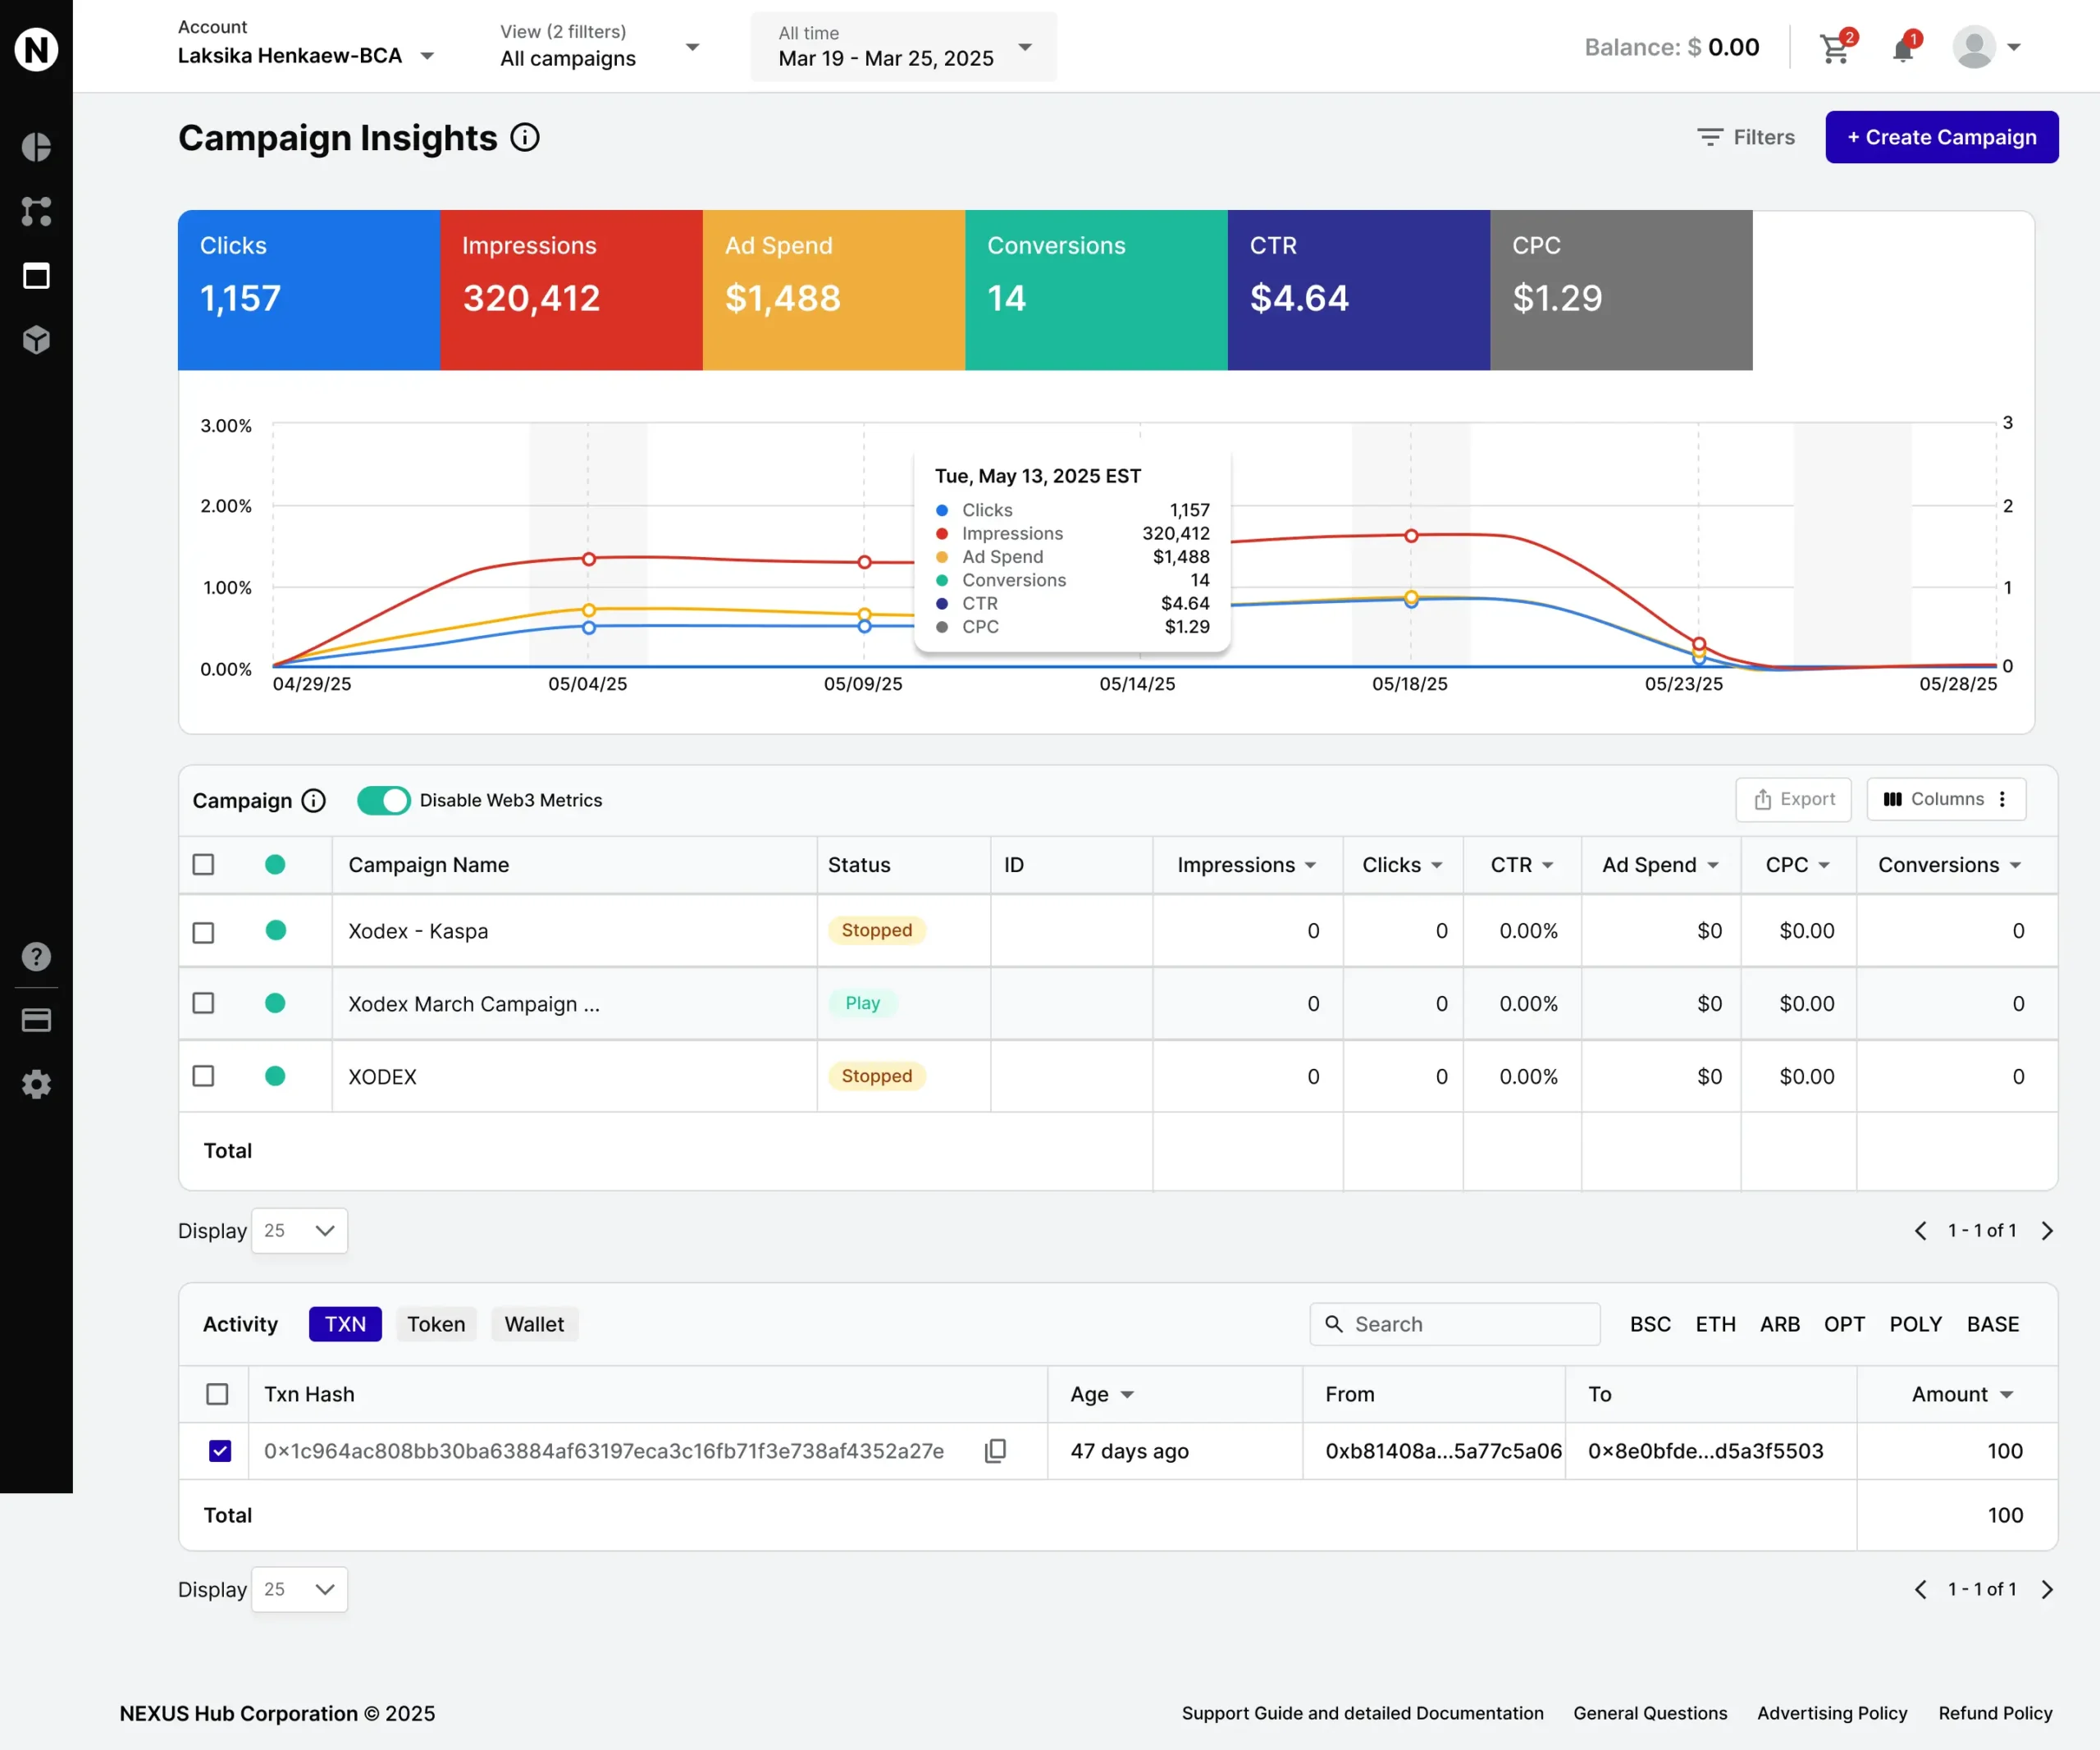2100x1750 pixels.
Task: Click the Create Campaign button
Action: coord(1941,137)
